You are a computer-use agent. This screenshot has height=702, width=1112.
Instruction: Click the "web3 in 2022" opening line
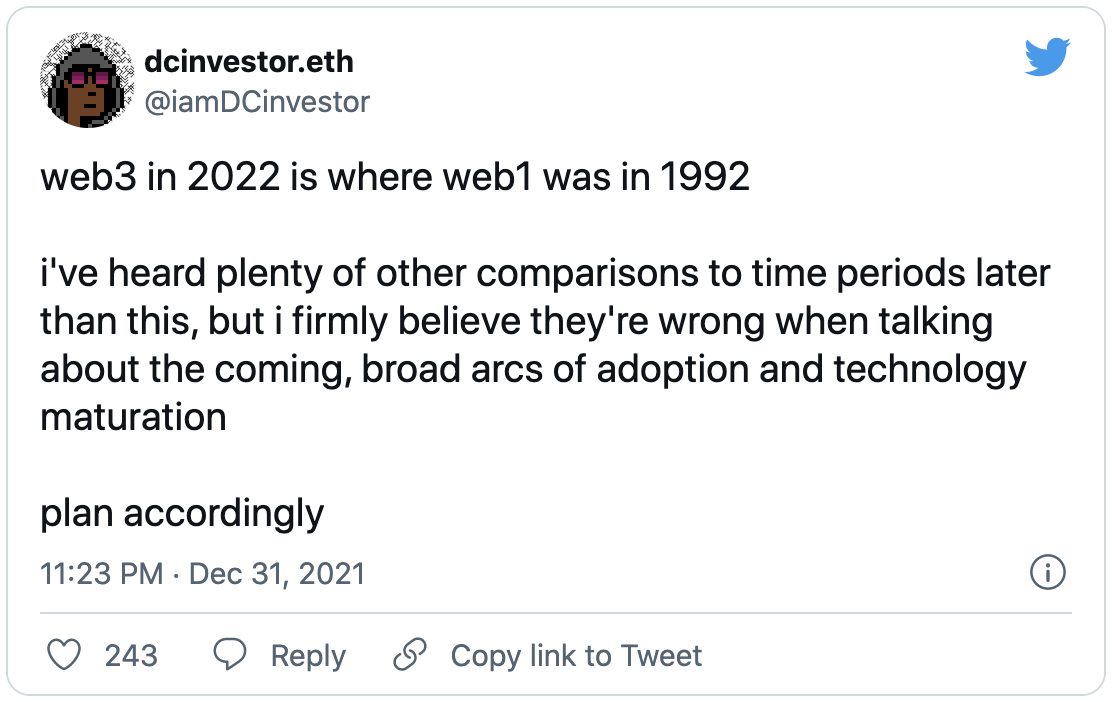[x=395, y=177]
